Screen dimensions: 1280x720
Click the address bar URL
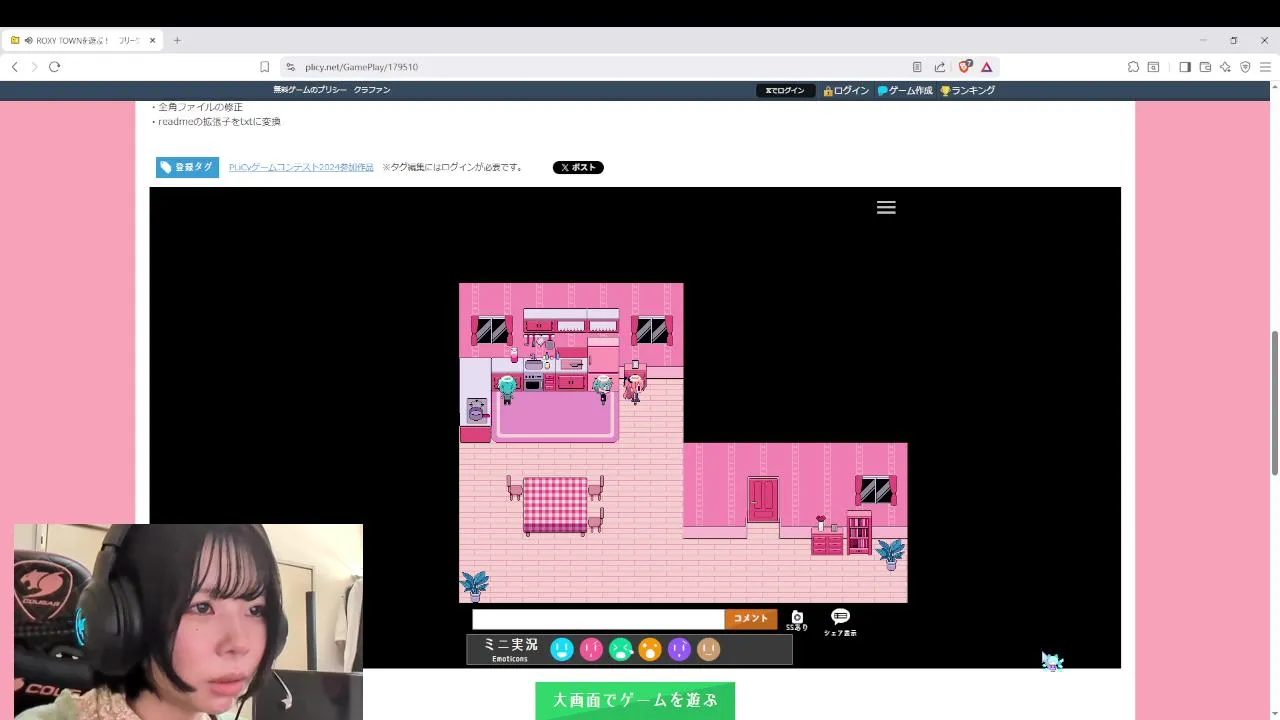pos(362,67)
